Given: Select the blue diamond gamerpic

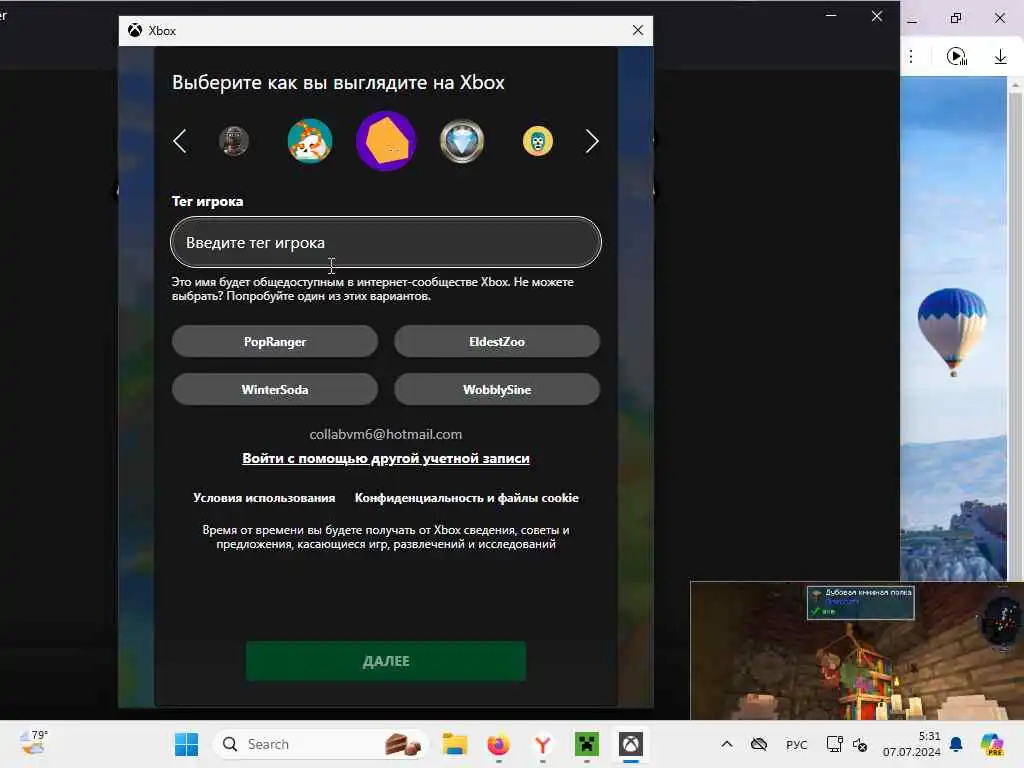Looking at the screenshot, I should (462, 141).
